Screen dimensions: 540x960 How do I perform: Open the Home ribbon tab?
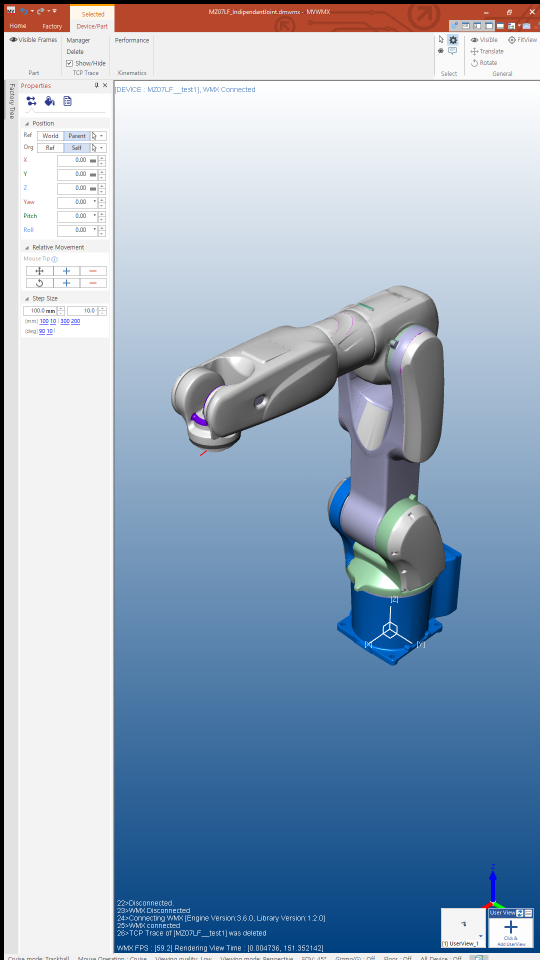[18, 26]
